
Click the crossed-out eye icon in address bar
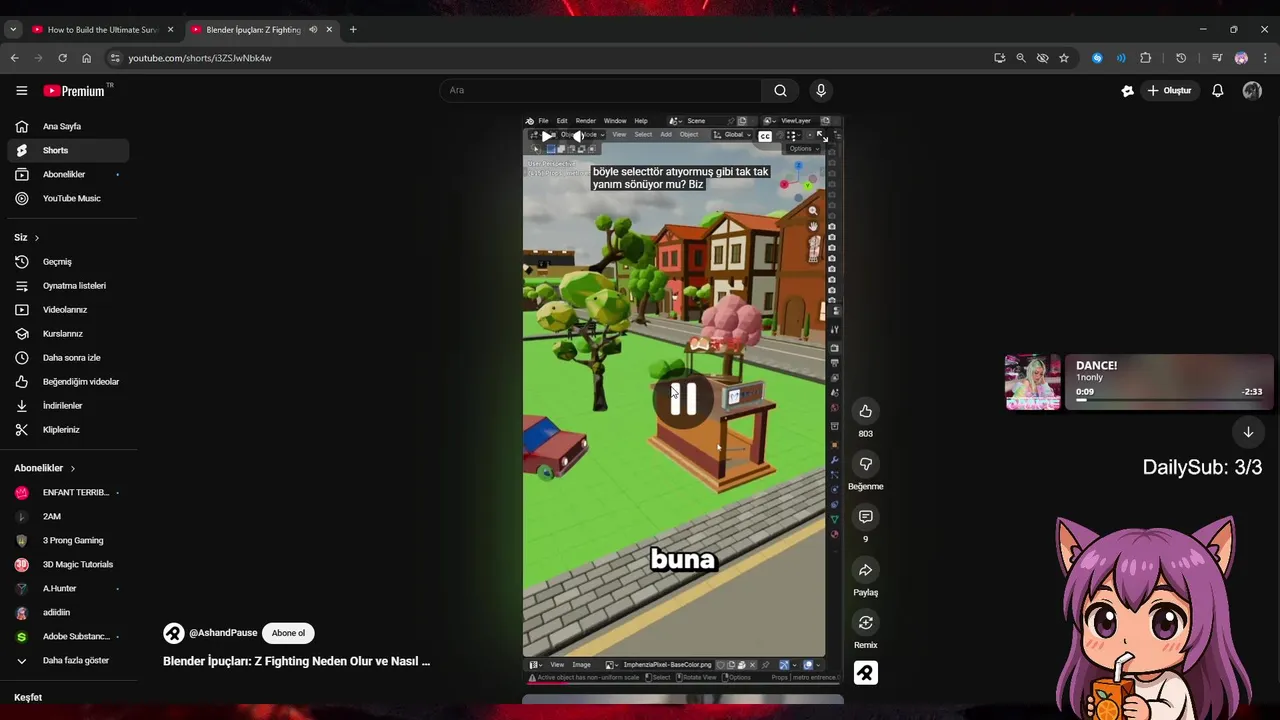1042,58
